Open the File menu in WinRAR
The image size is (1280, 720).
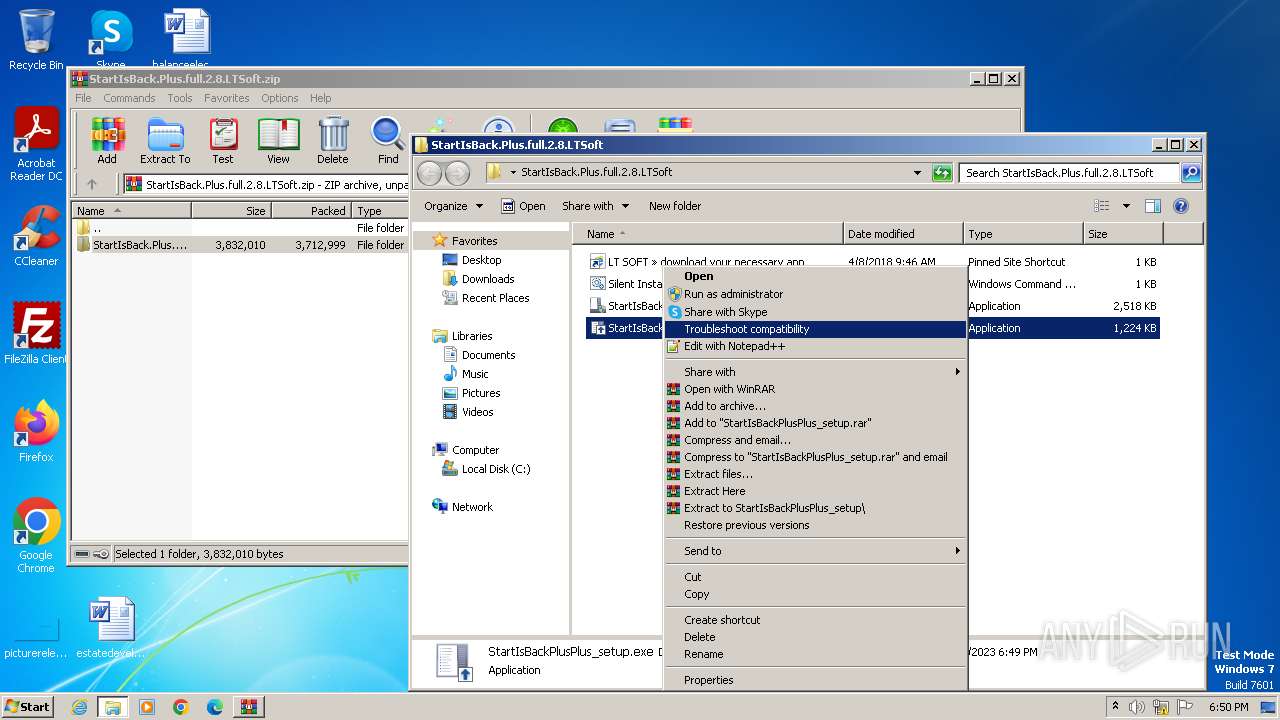point(83,98)
